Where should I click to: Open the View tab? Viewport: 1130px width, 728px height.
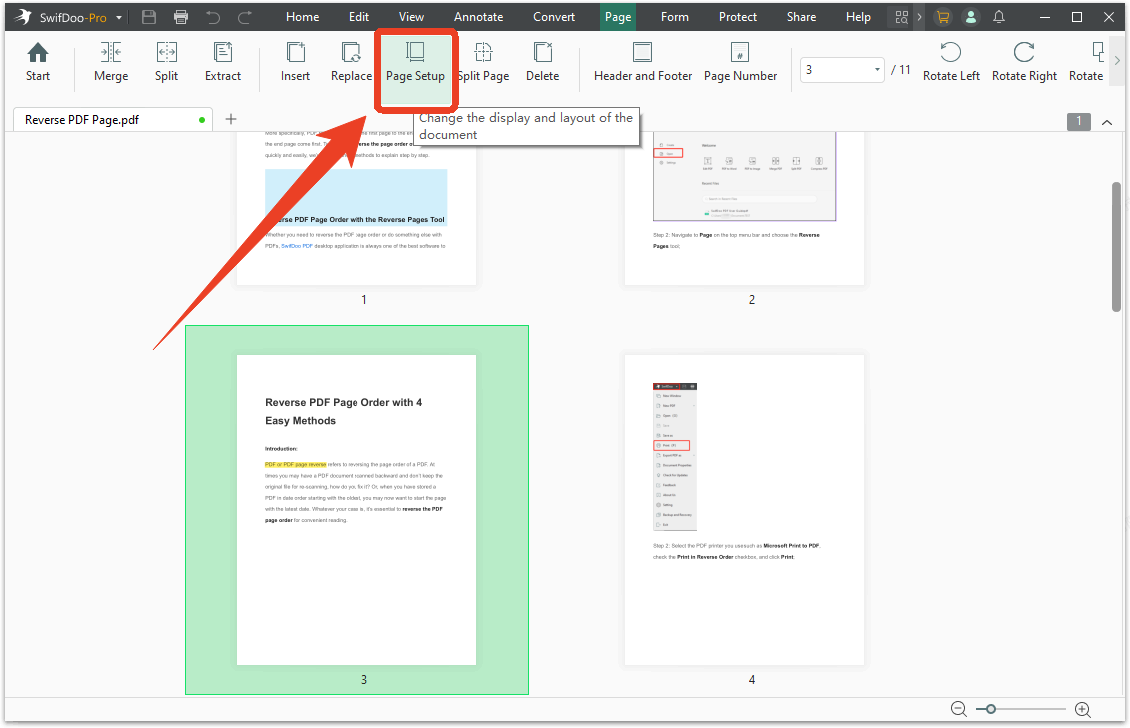[411, 17]
